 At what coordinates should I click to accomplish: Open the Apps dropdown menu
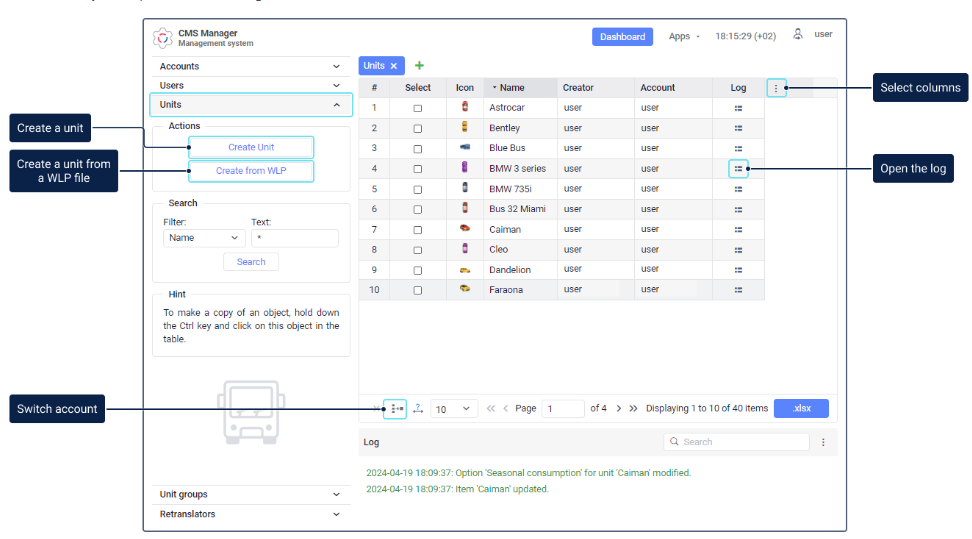click(x=684, y=37)
